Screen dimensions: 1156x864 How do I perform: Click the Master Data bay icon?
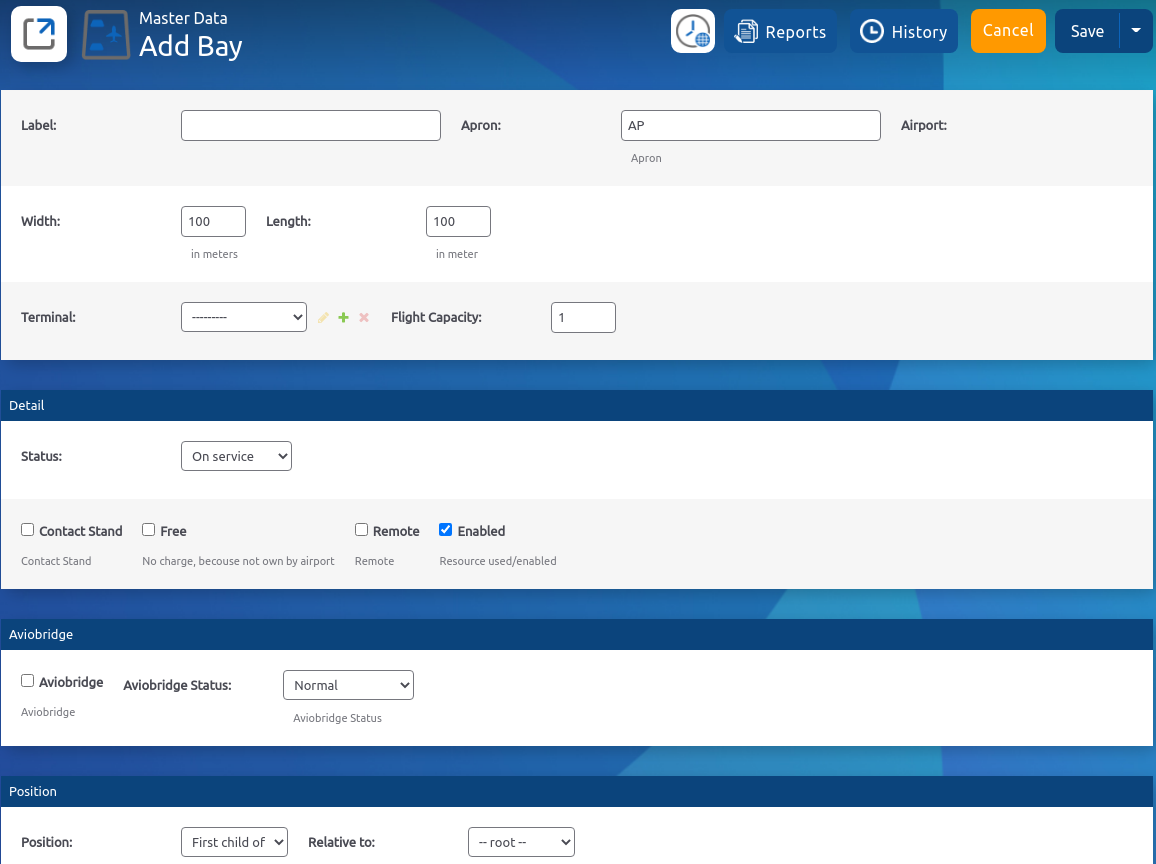pos(105,35)
